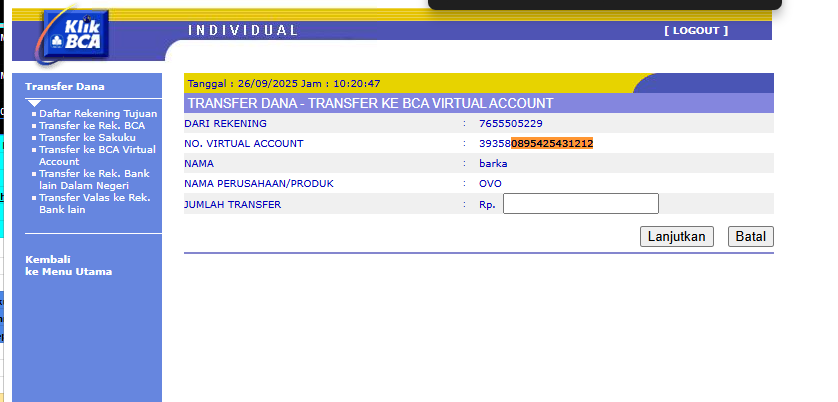Click the NO. VIRTUAL ACCOUNT label
The width and height of the screenshot is (838, 402).
pyautogui.click(x=244, y=143)
